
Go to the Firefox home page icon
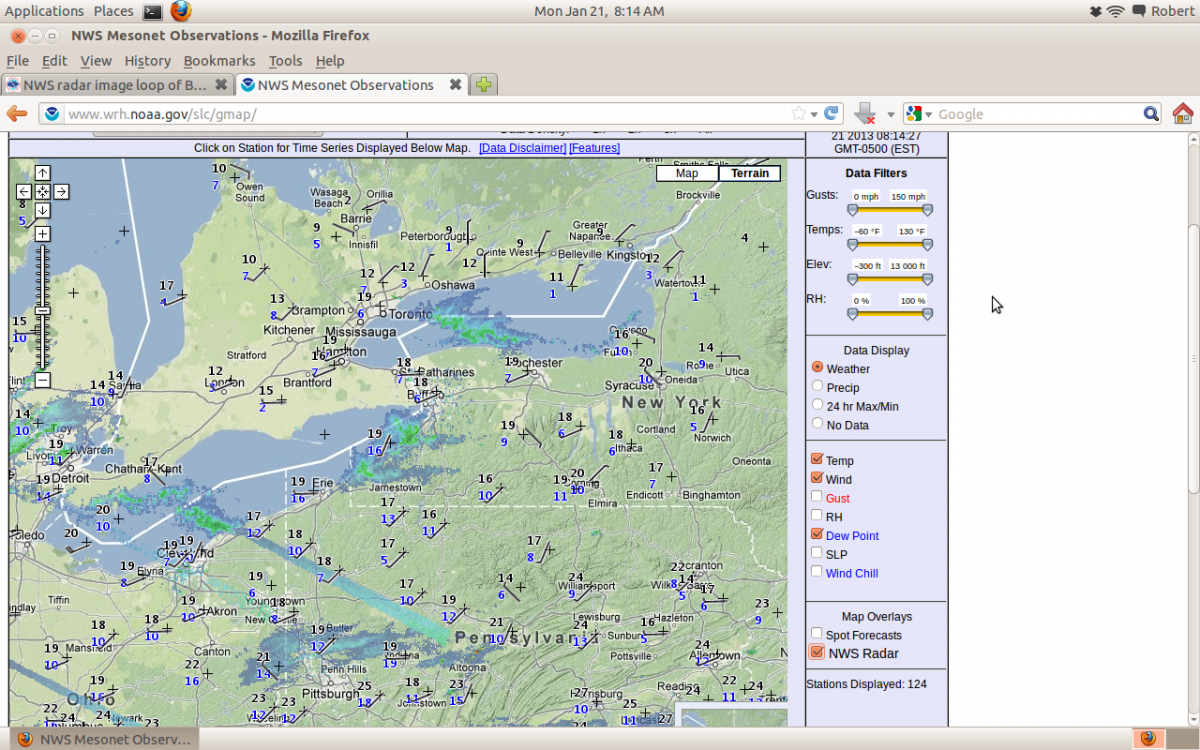point(1183,113)
